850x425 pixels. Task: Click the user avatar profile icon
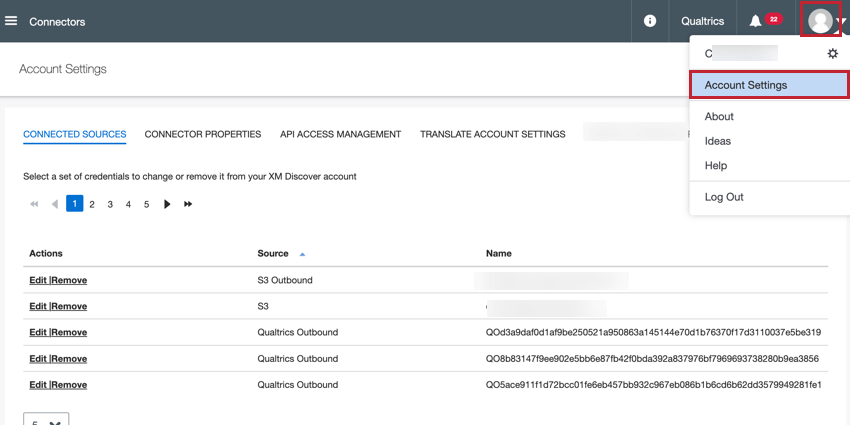820,21
